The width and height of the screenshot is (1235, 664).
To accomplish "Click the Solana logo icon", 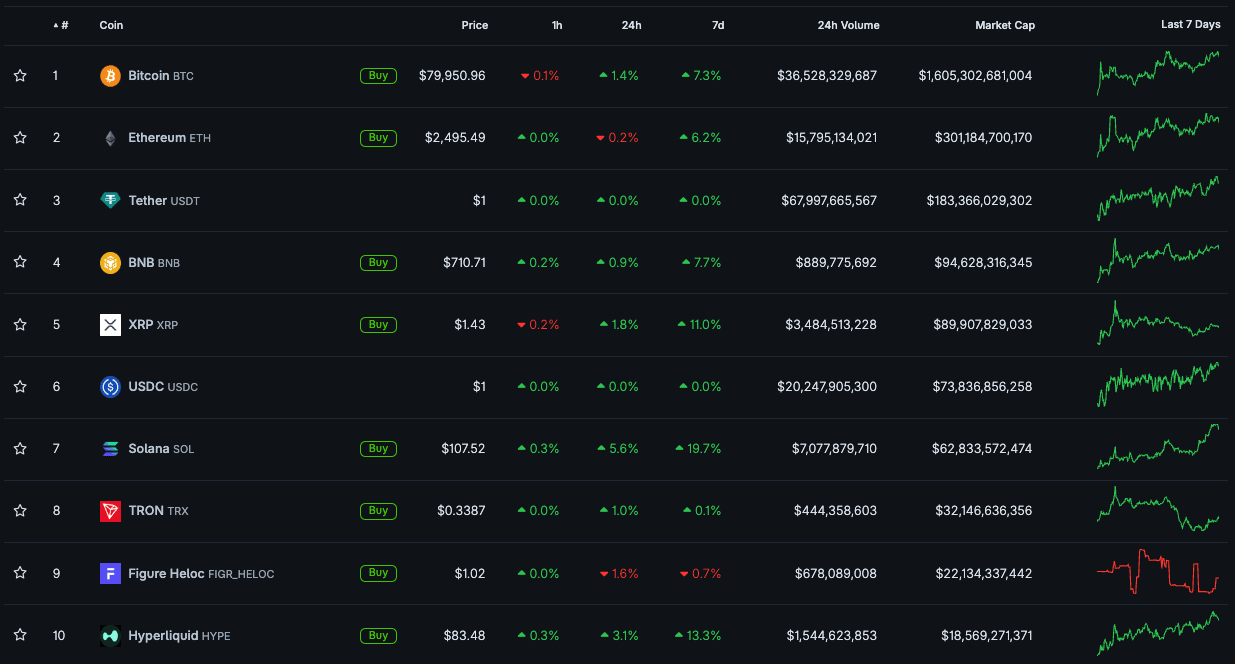I will point(110,449).
